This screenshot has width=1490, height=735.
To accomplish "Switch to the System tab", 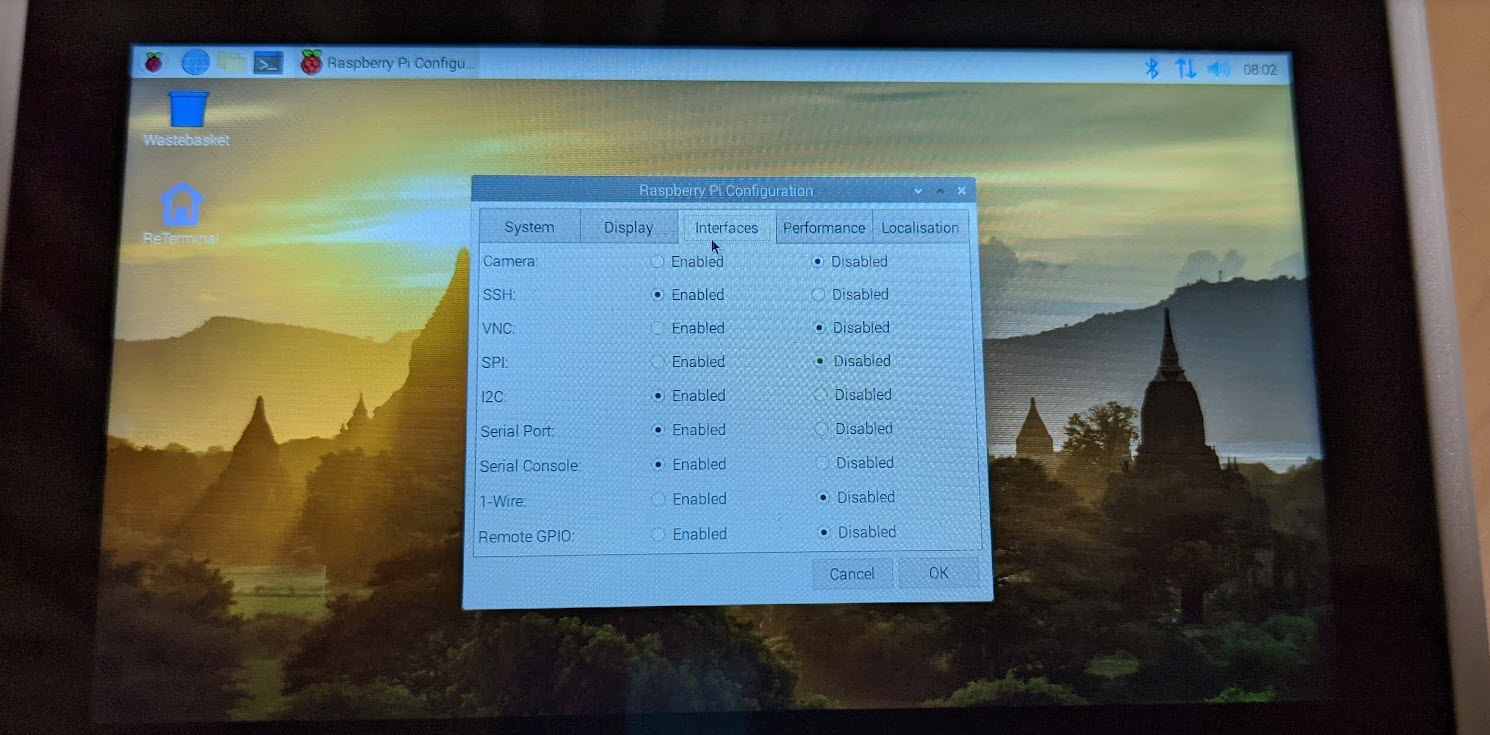I will 529,227.
